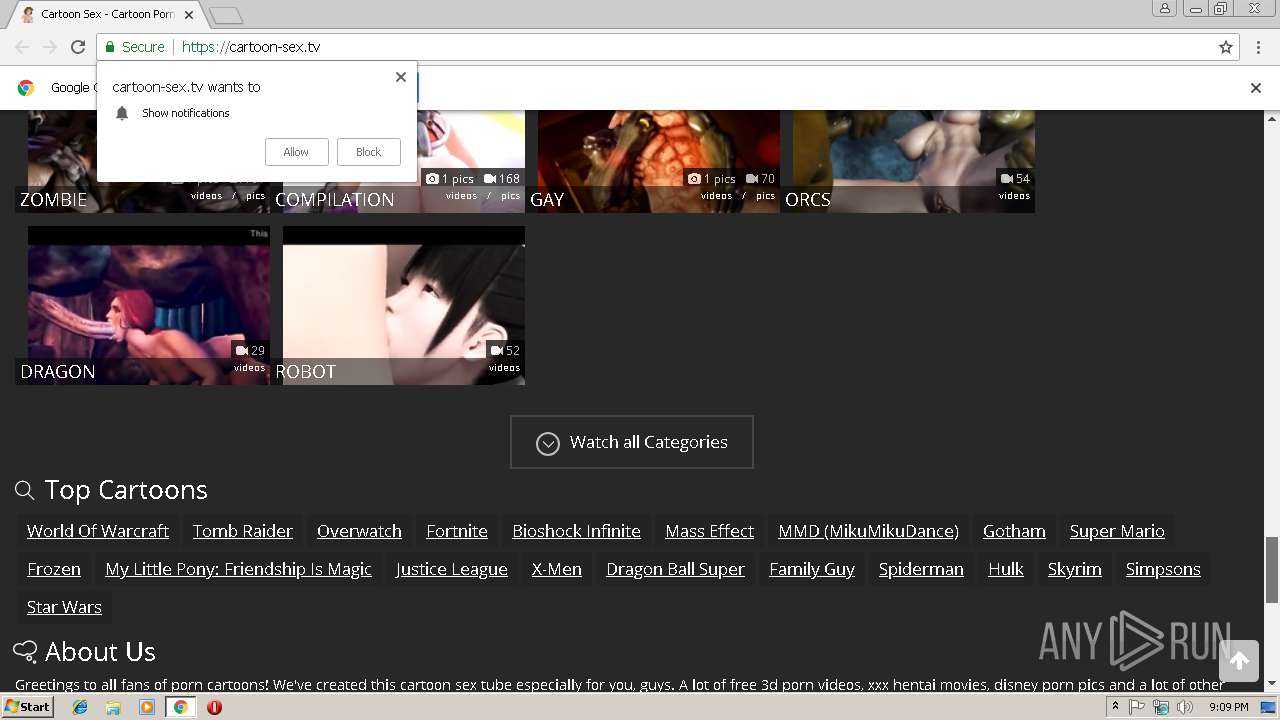Open the DRAGON category label
This screenshot has height=720, width=1280.
click(58, 371)
